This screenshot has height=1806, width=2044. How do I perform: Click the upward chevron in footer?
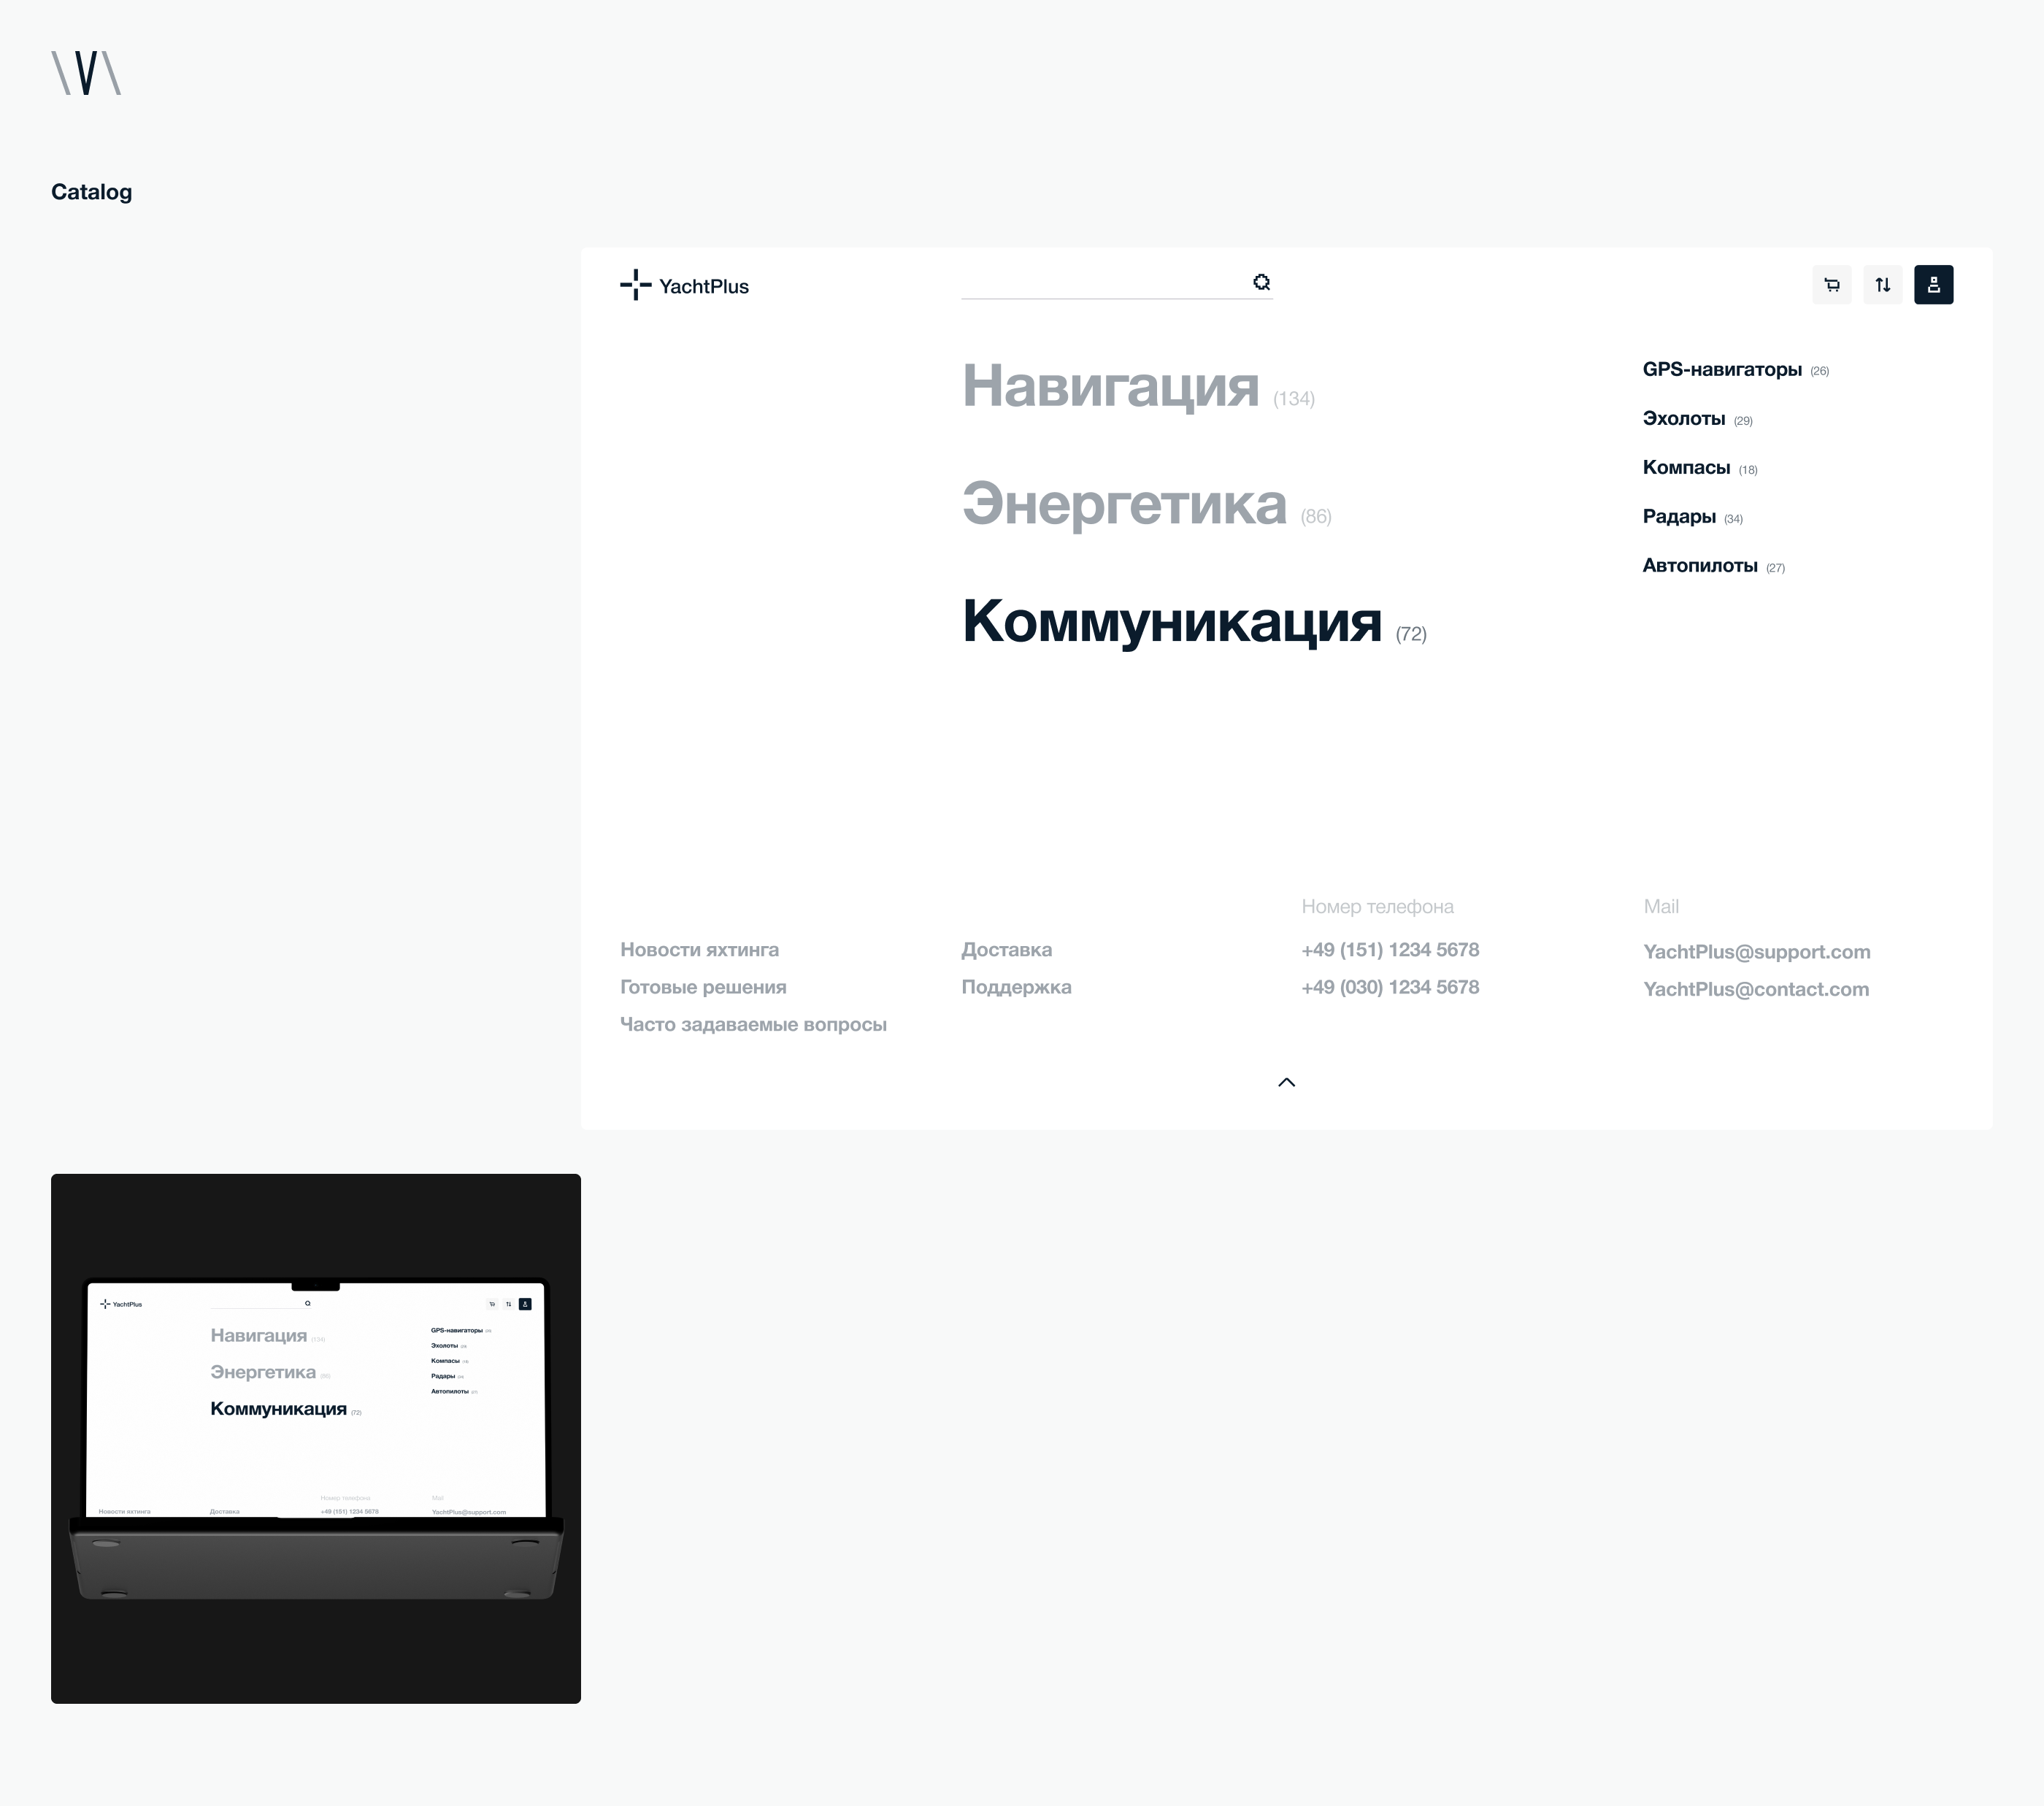pos(1286,1082)
